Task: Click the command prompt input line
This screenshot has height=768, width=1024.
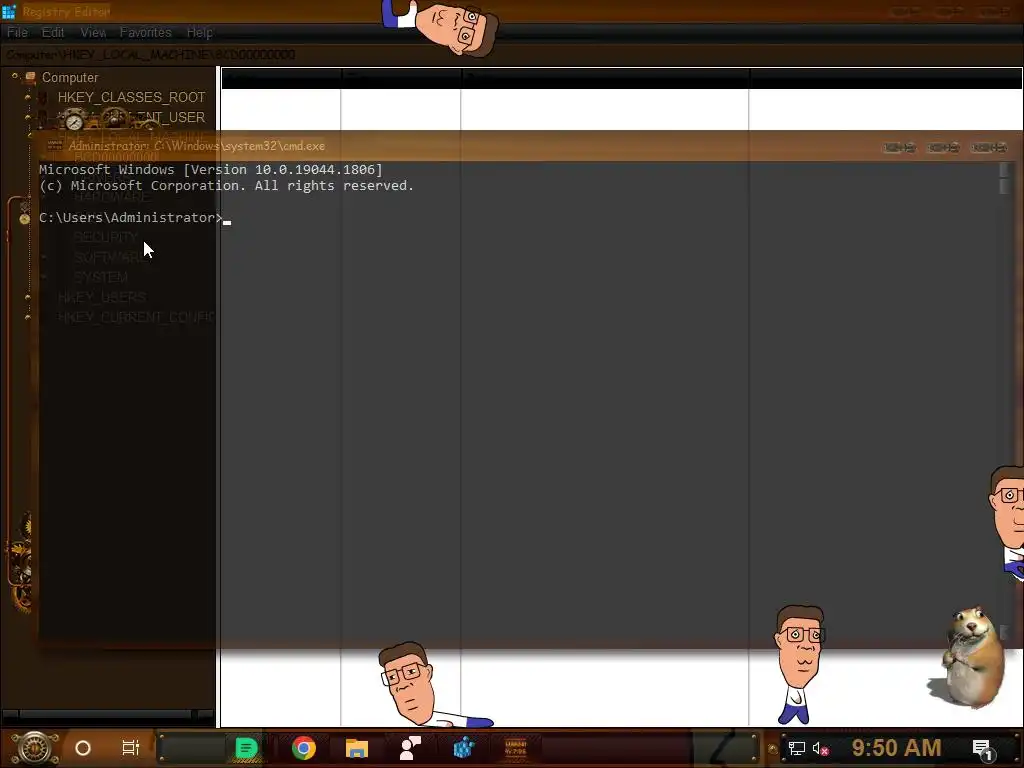Action: click(135, 218)
